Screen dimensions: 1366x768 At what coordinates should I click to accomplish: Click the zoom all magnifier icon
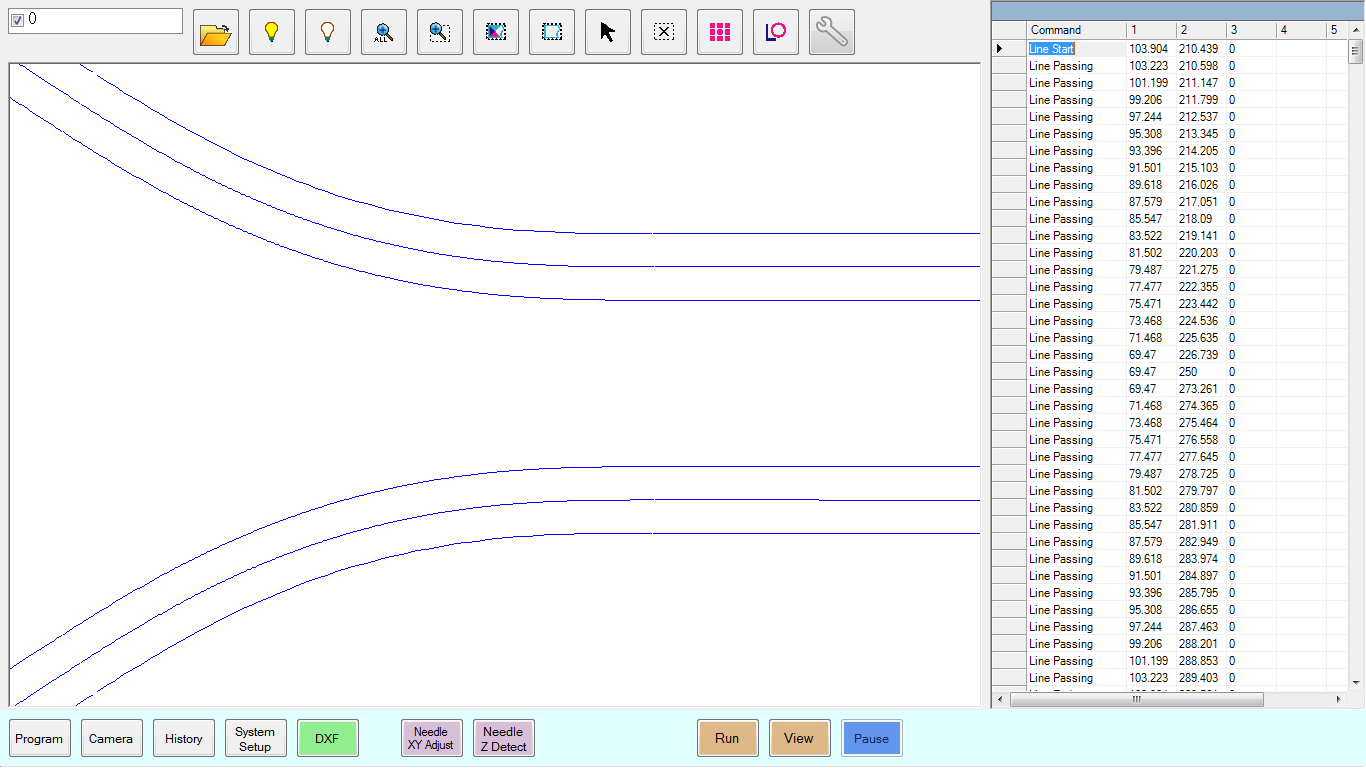(383, 32)
